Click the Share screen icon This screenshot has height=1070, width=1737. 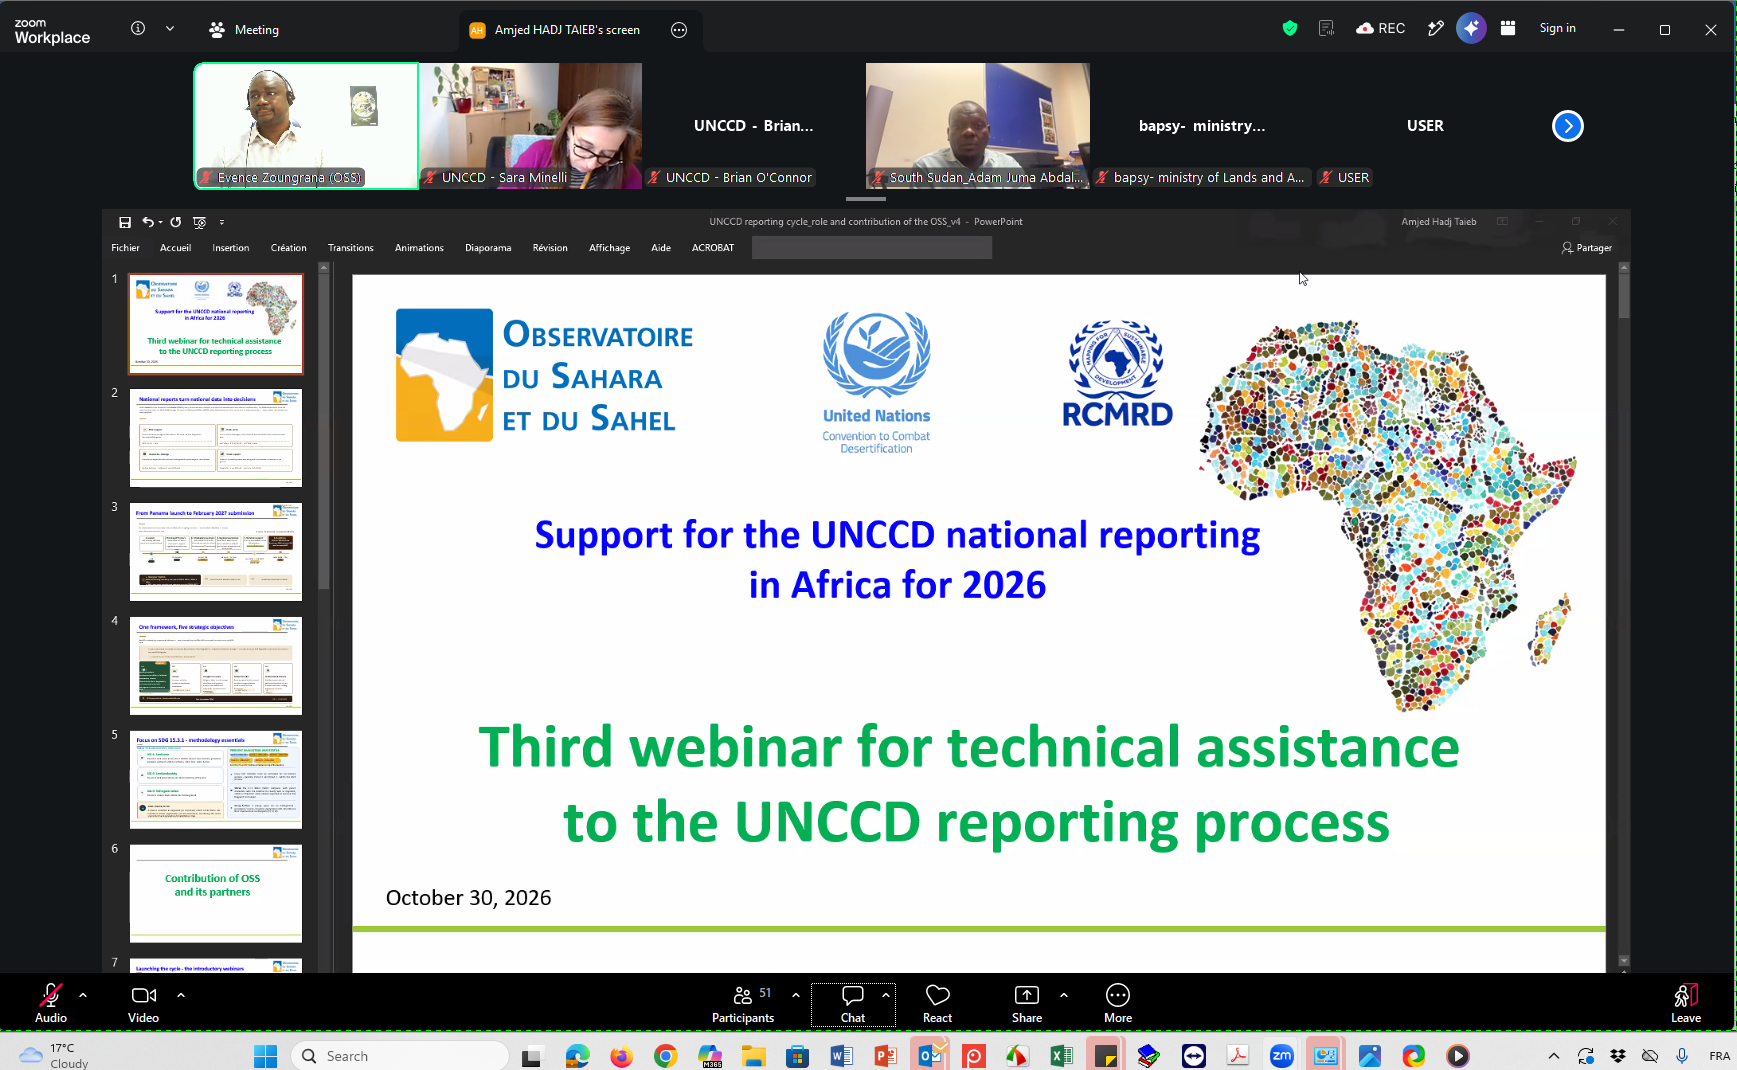1027,995
